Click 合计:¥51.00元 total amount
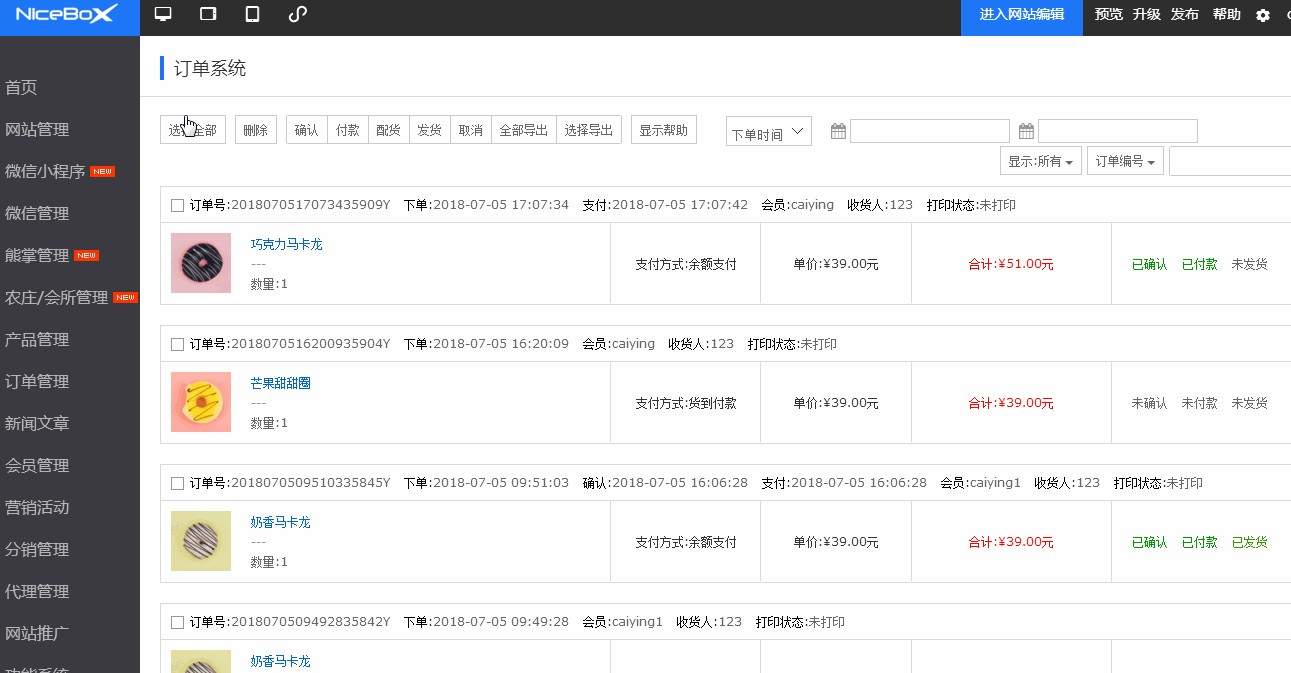The width and height of the screenshot is (1291, 673). (1011, 264)
